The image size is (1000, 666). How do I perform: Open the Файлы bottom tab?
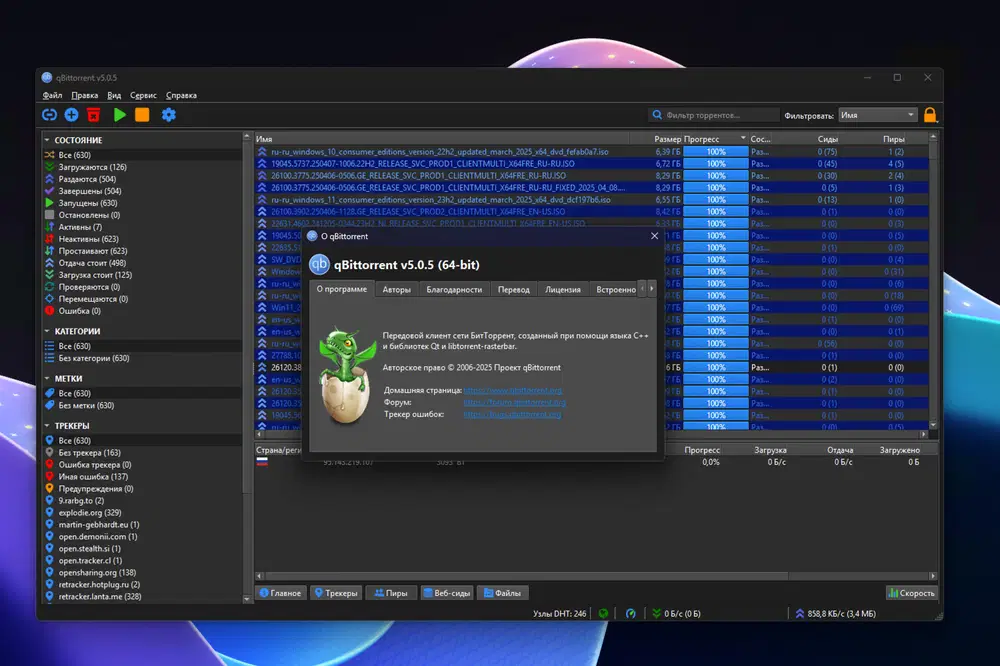503,593
